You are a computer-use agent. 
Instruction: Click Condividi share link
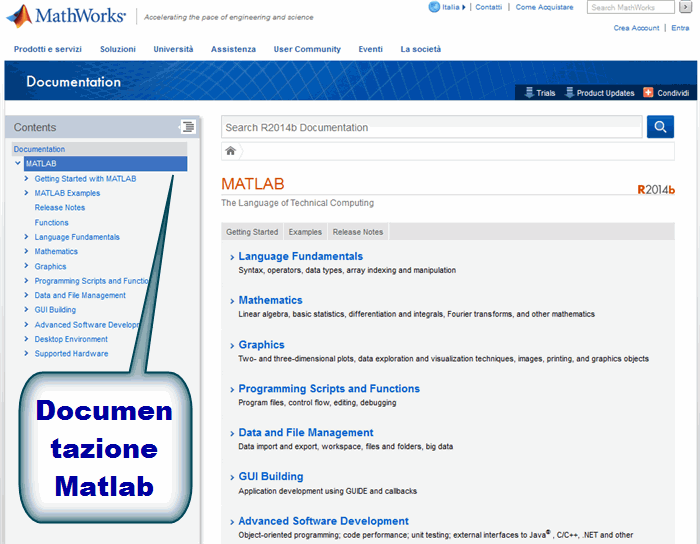click(673, 93)
